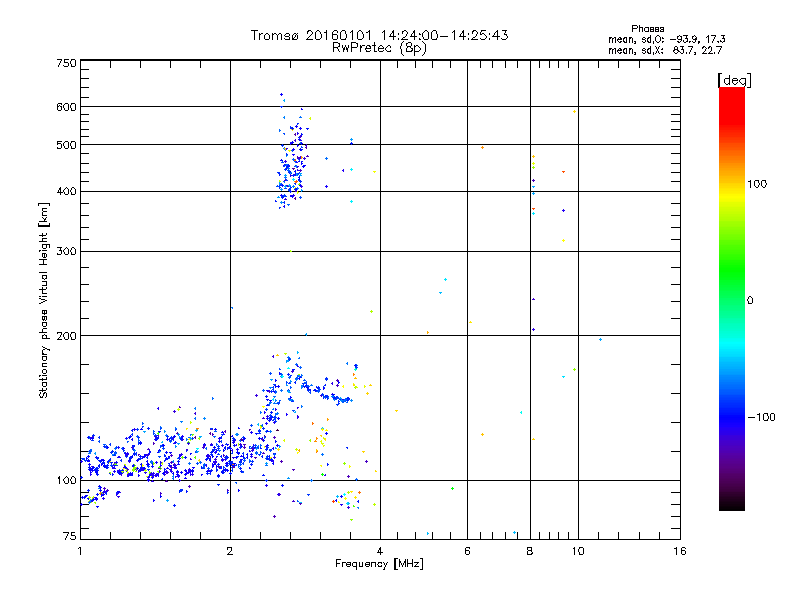Click the x-axis tick label '8'
Viewport: 800px width, 600px height.
[x=530, y=551]
